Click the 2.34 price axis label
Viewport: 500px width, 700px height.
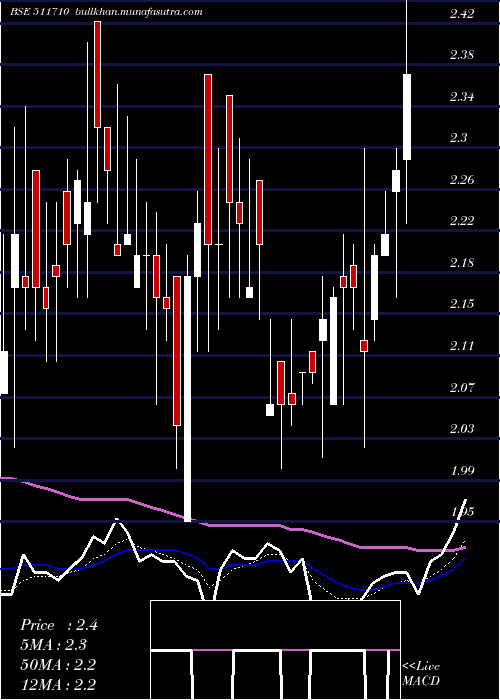pos(462,97)
